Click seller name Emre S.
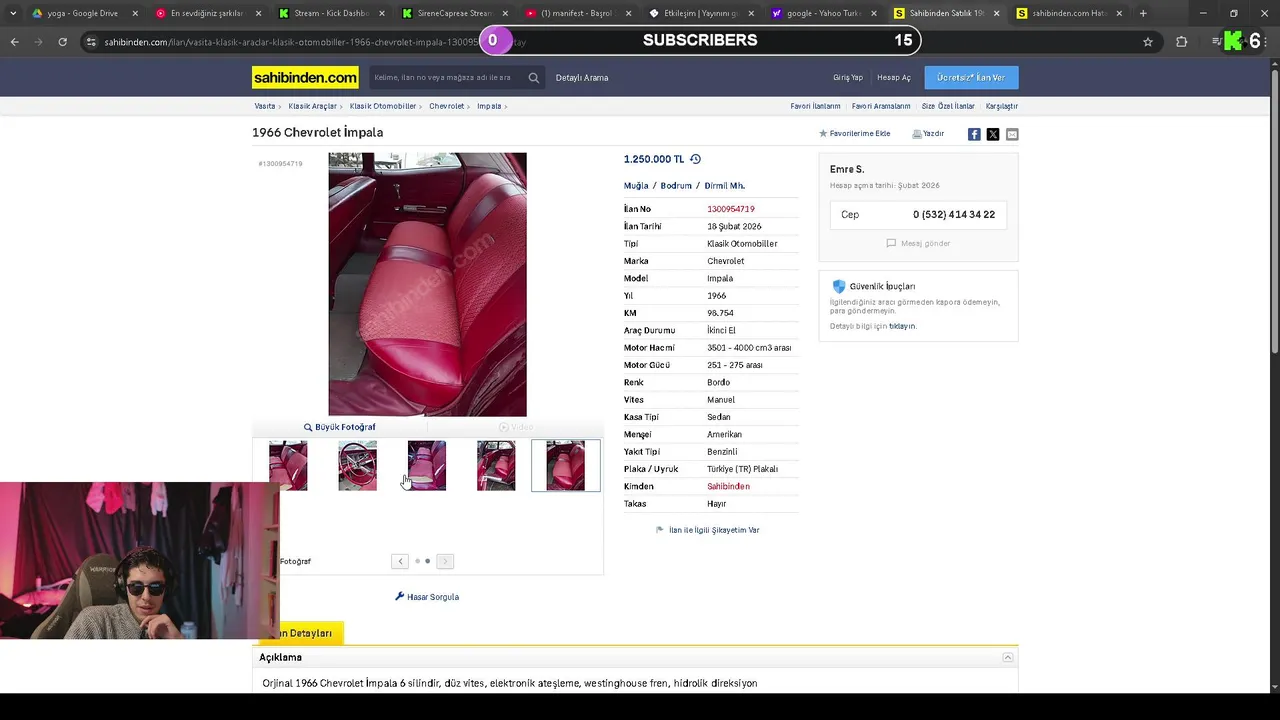The image size is (1280, 720). (x=847, y=169)
